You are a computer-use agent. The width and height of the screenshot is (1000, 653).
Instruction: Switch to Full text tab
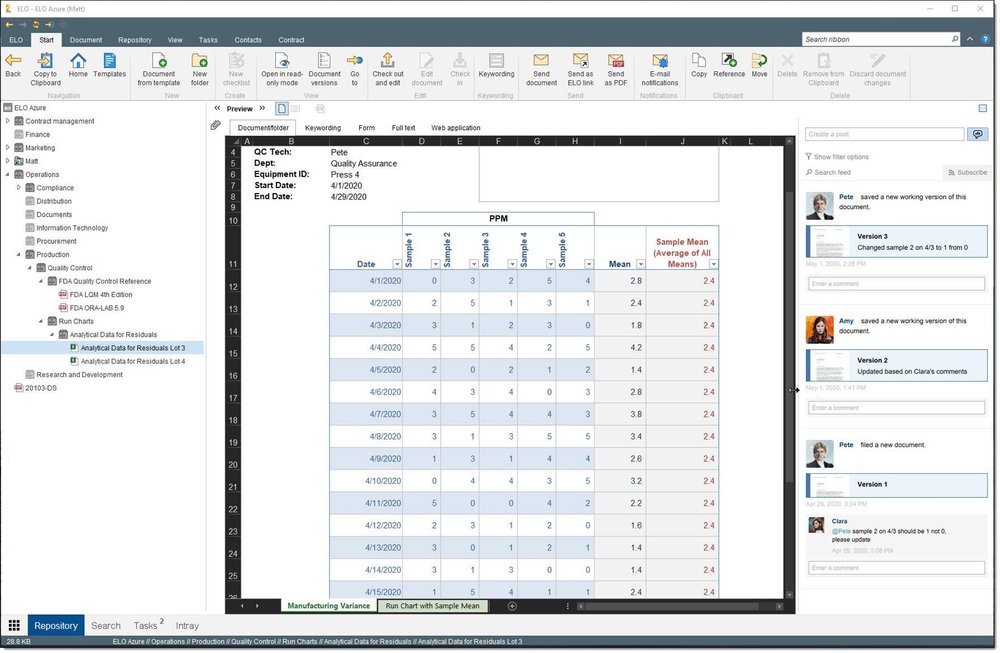pos(403,128)
